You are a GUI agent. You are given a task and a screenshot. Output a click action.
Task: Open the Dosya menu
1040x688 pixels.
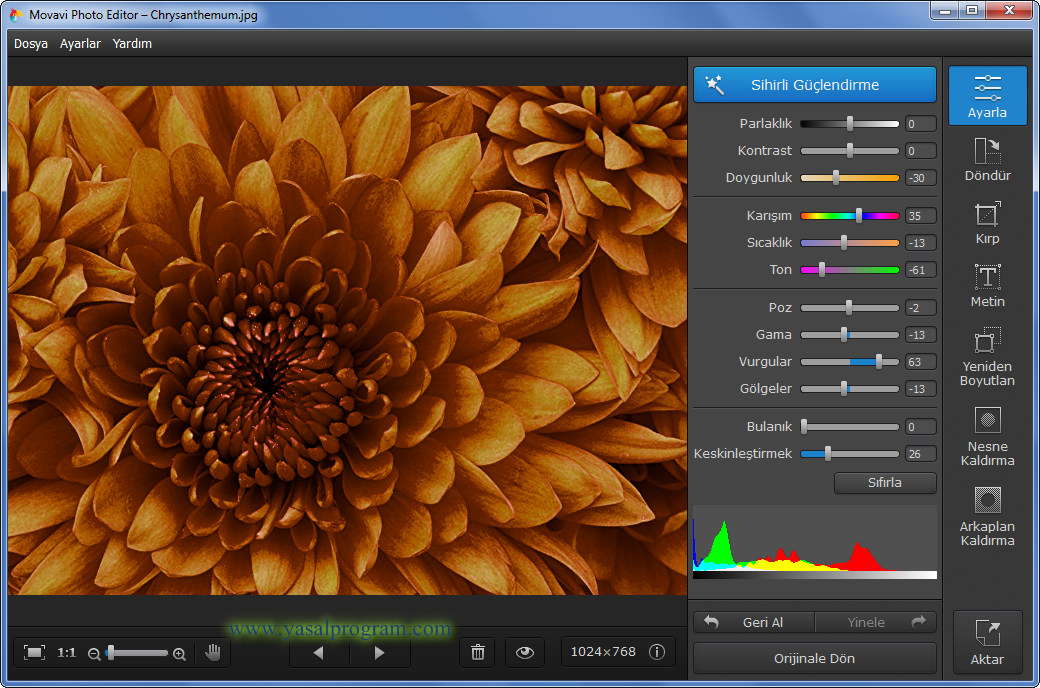tap(31, 44)
